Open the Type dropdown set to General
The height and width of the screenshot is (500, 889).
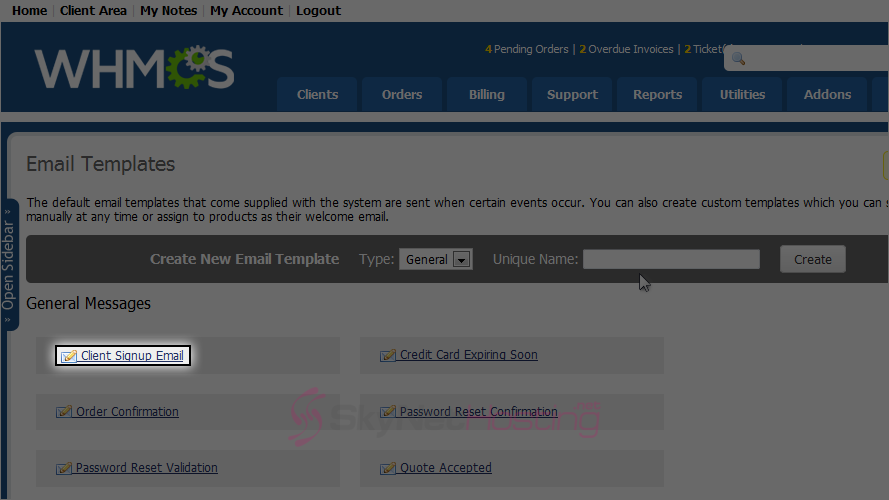(435, 259)
